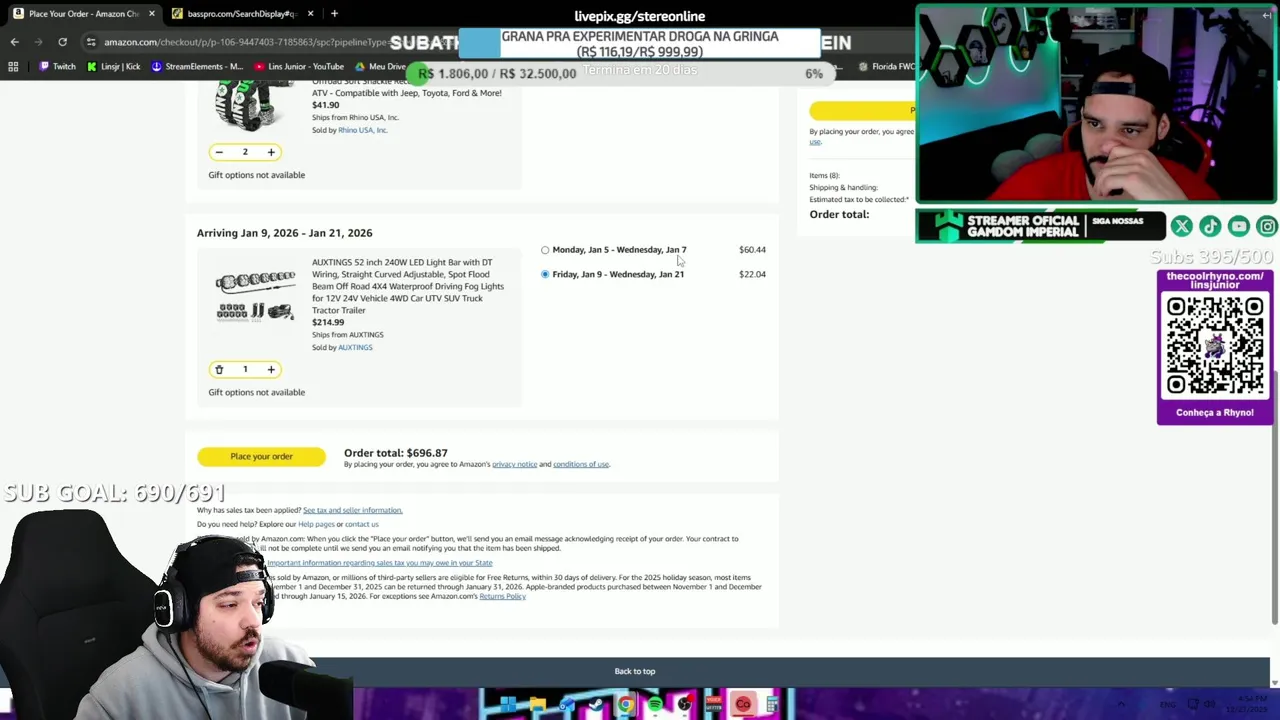Screen dimensions: 1280x720
Task: Open the AUXTINGS seller link
Action: (355, 348)
